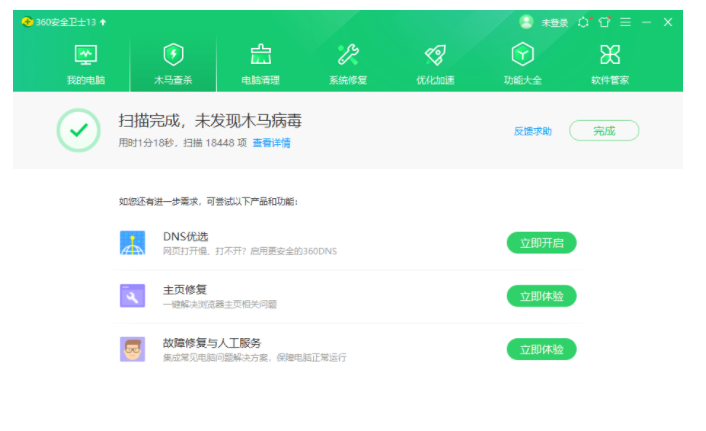This screenshot has width=706, height=431.
Task: Open the hamburger main menu
Action: tap(625, 22)
